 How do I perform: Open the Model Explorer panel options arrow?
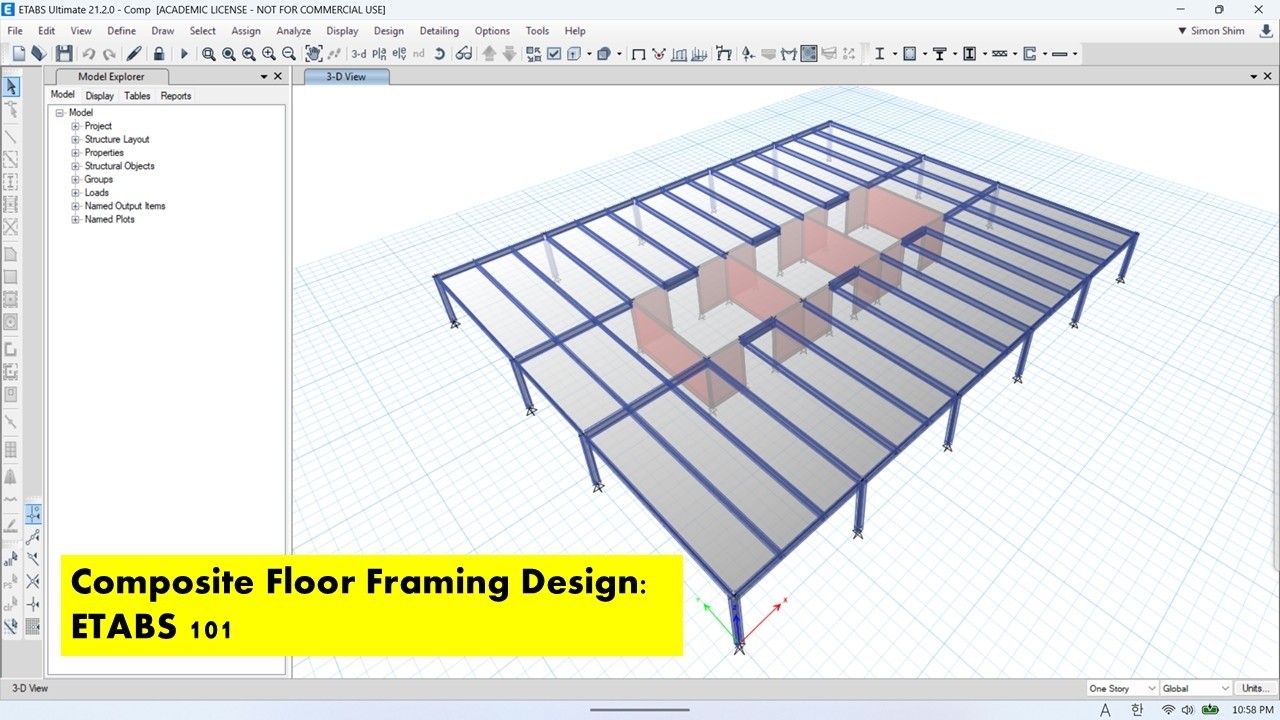[264, 76]
